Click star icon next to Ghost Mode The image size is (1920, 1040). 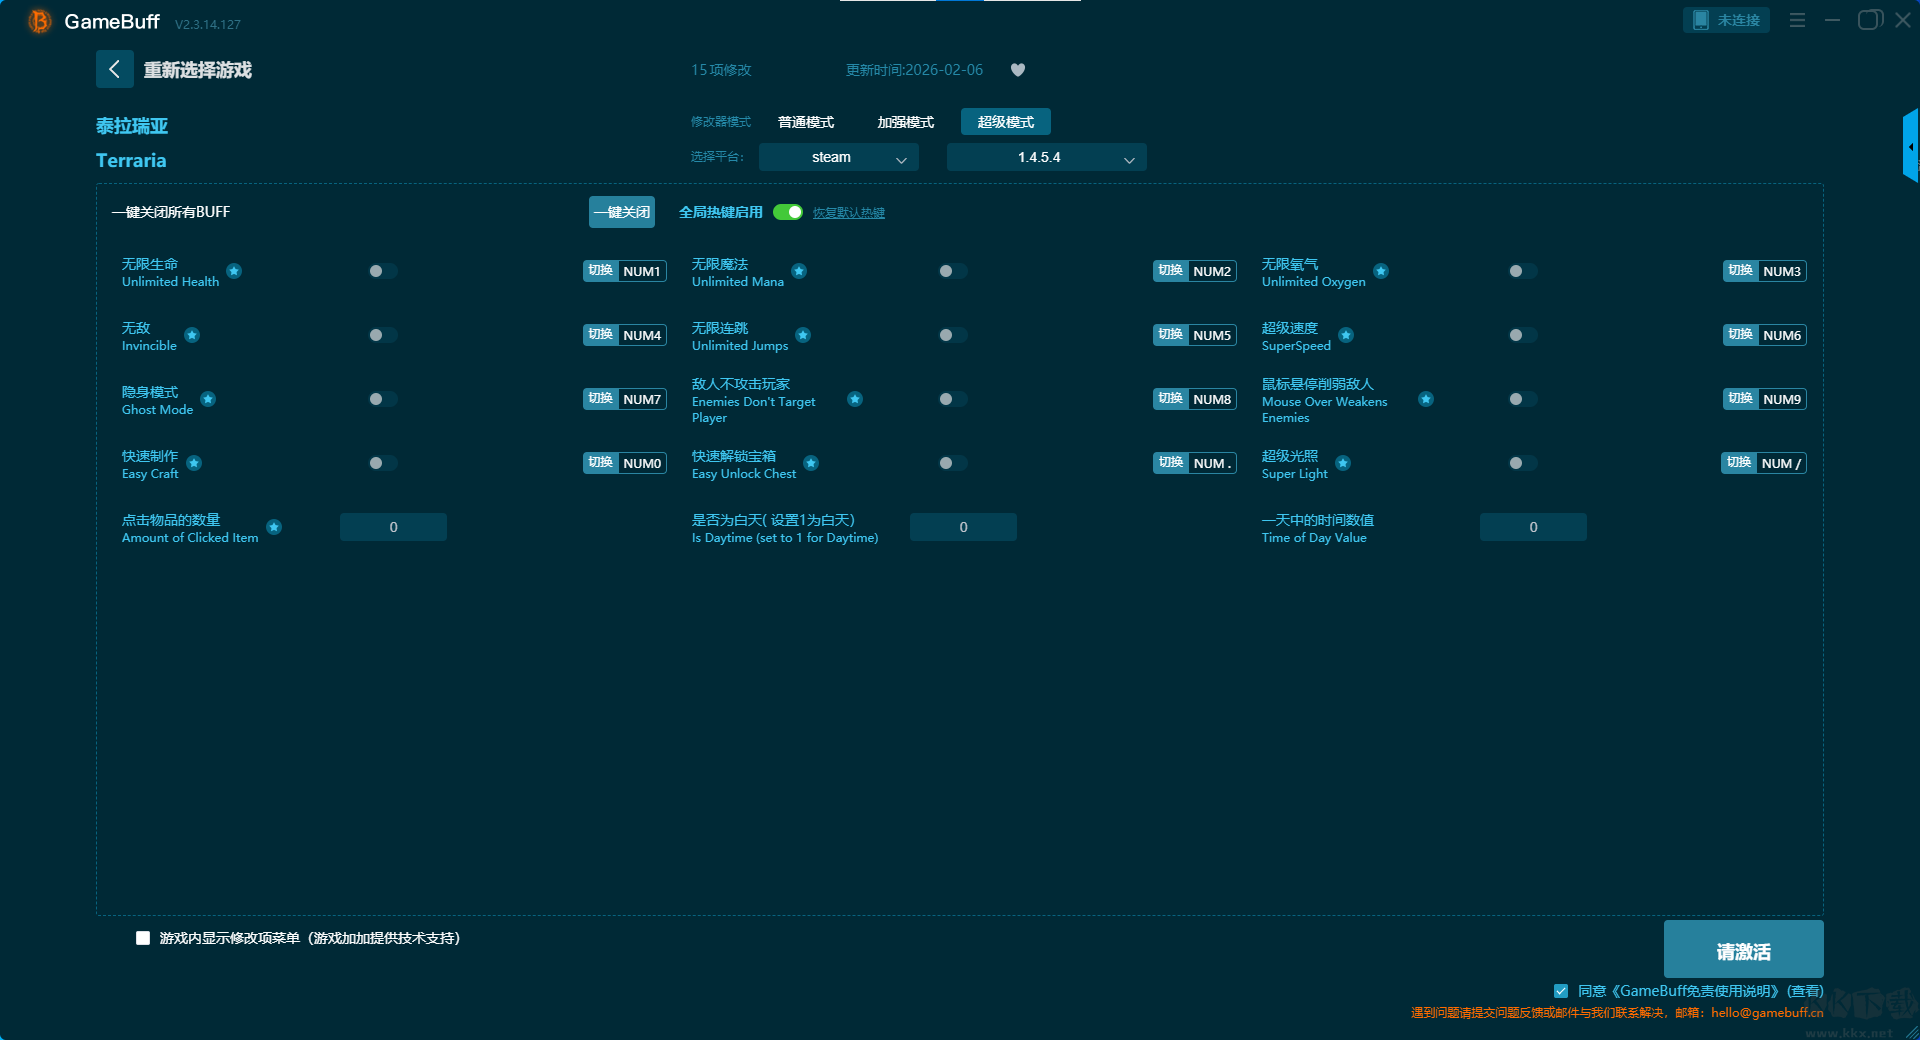click(208, 399)
